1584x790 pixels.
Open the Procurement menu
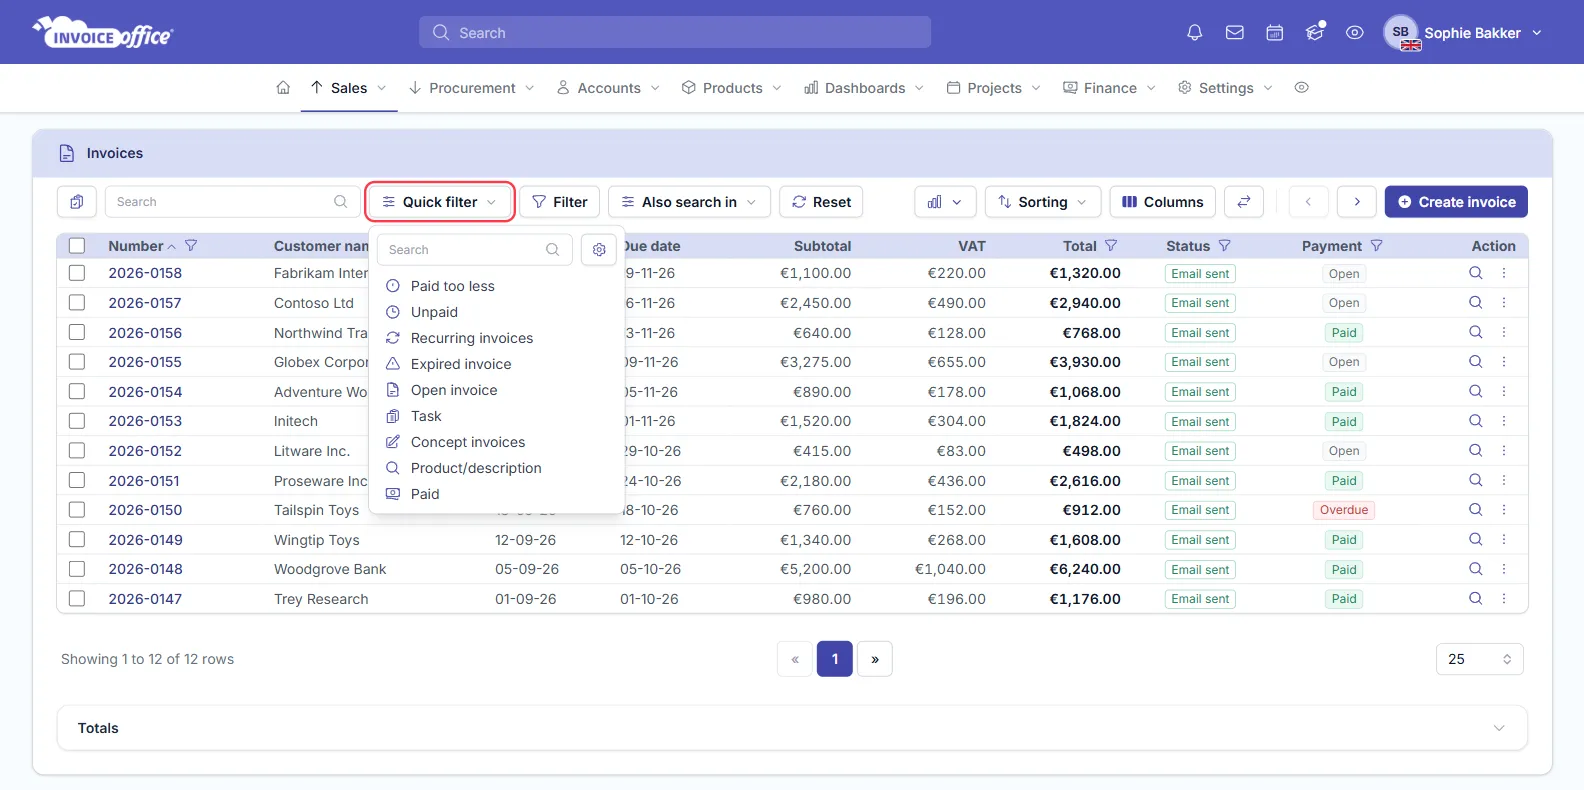pyautogui.click(x=472, y=88)
